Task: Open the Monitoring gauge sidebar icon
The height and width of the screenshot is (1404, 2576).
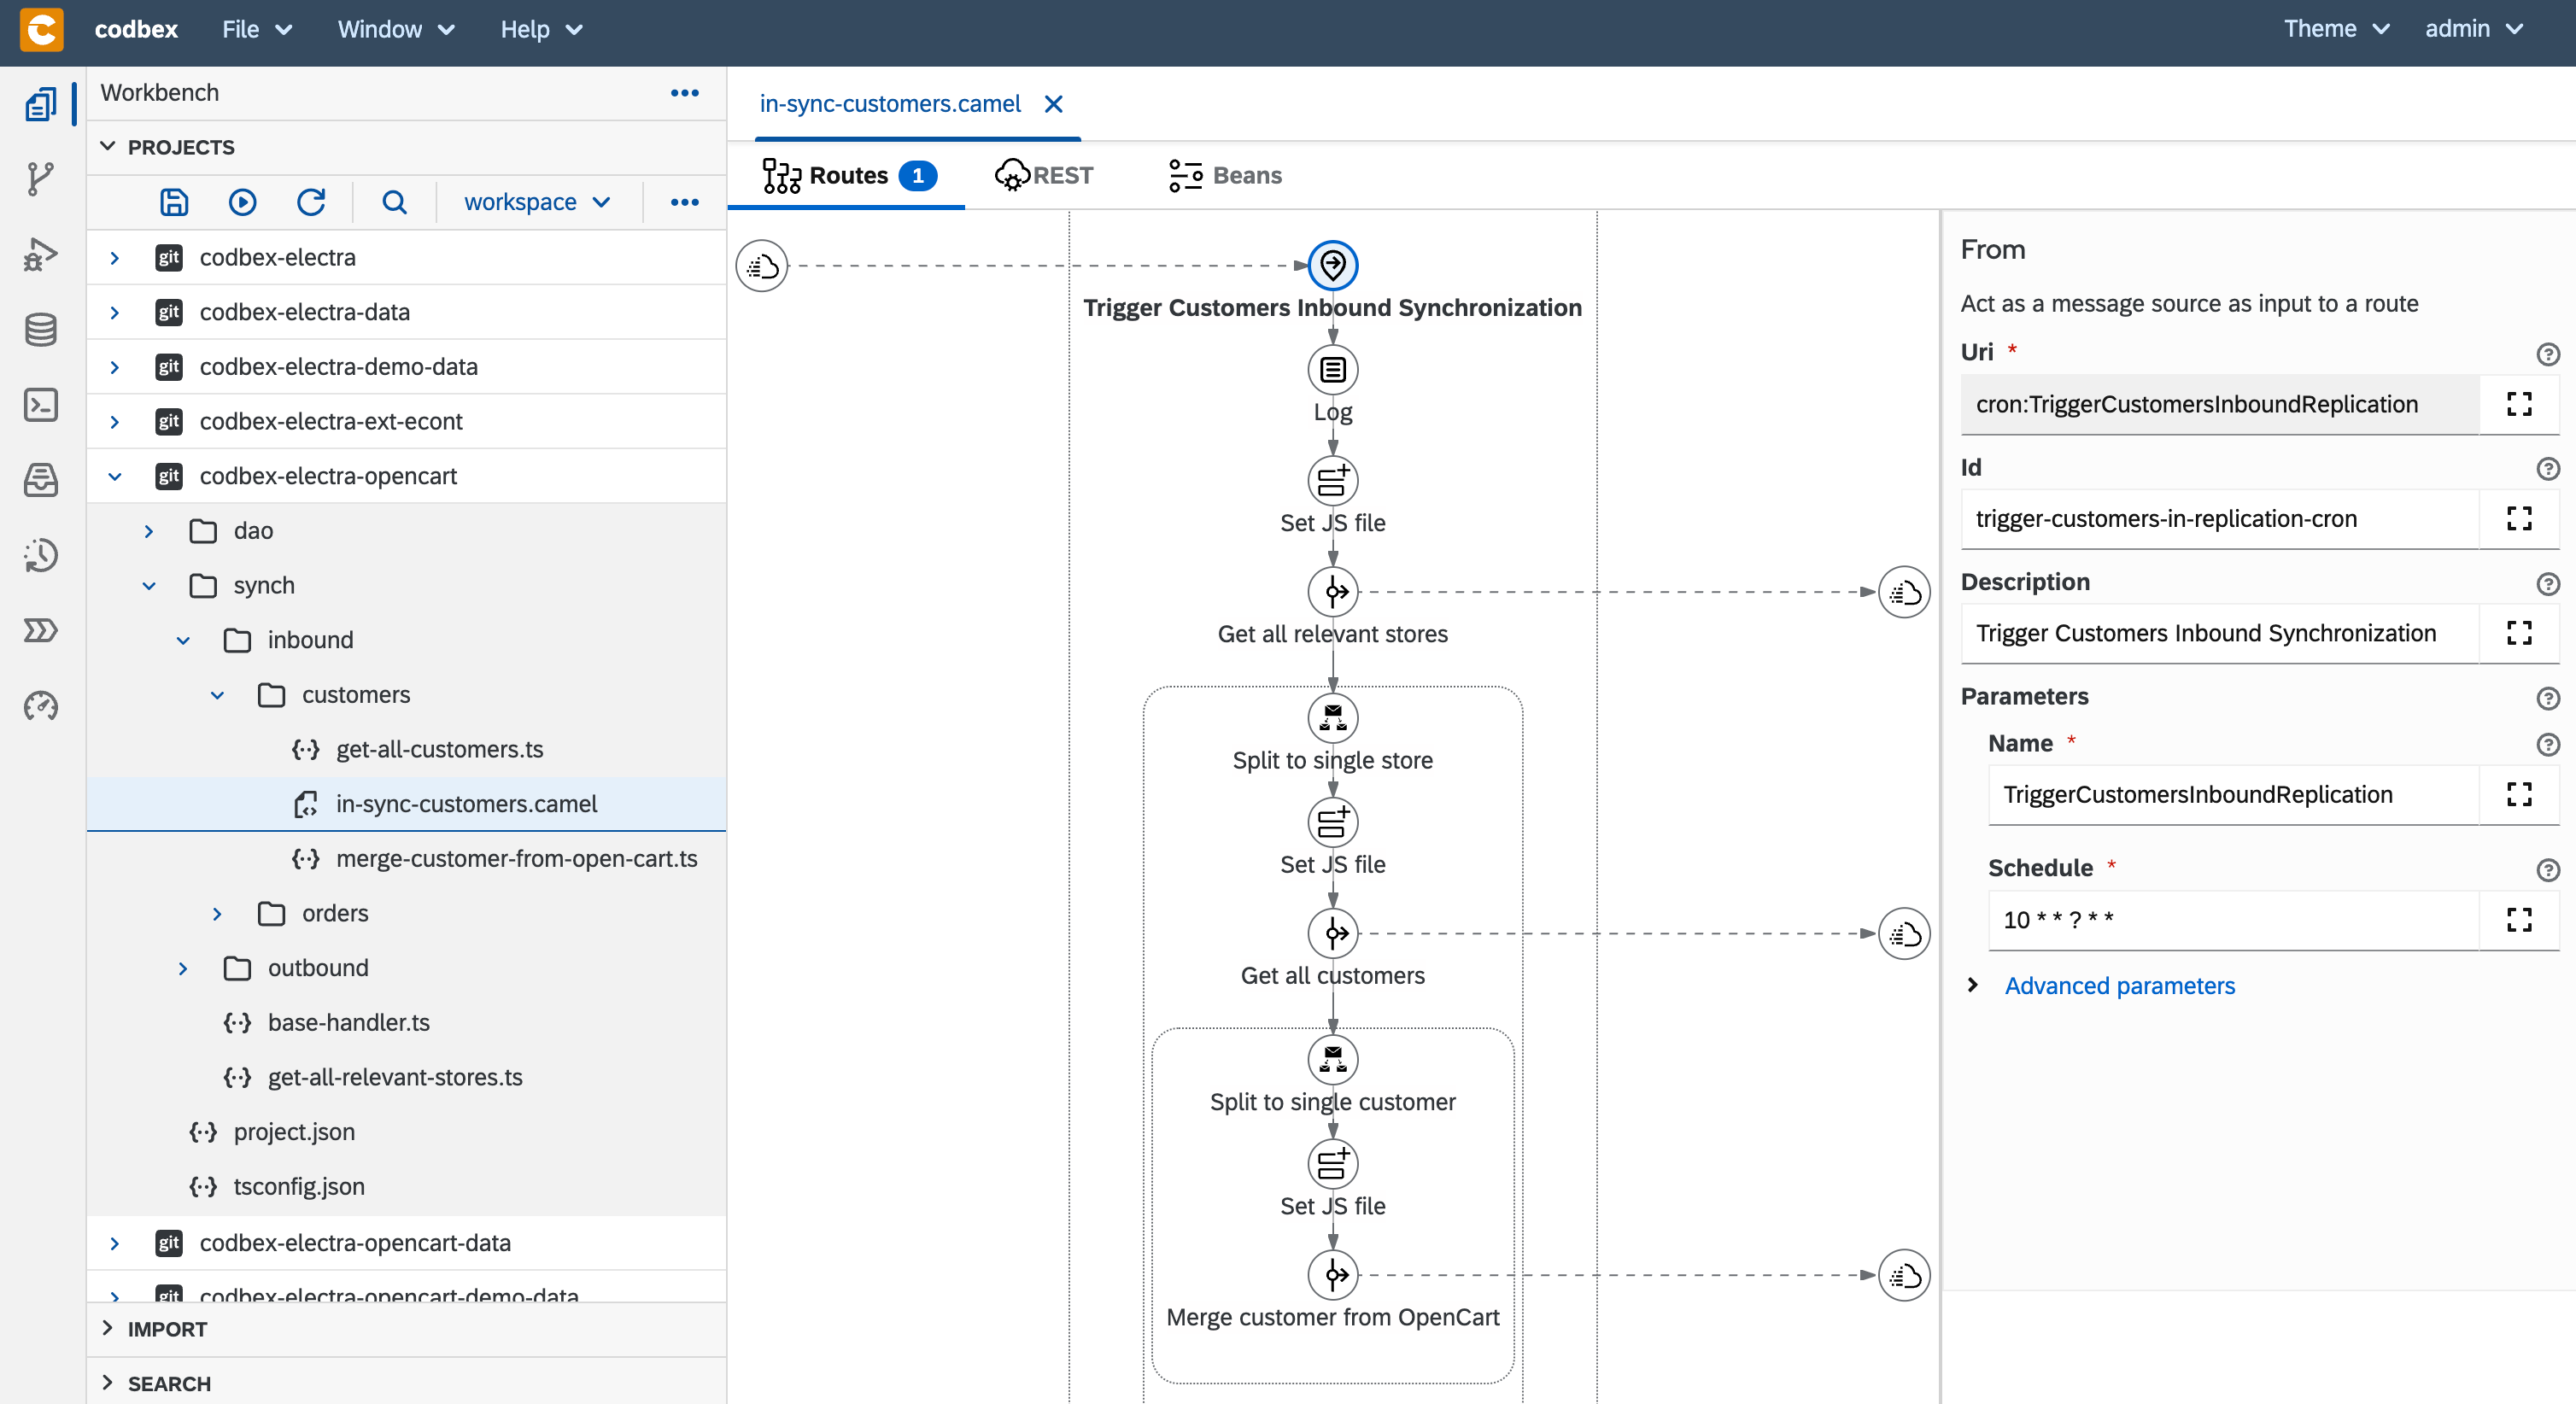Action: [41, 706]
